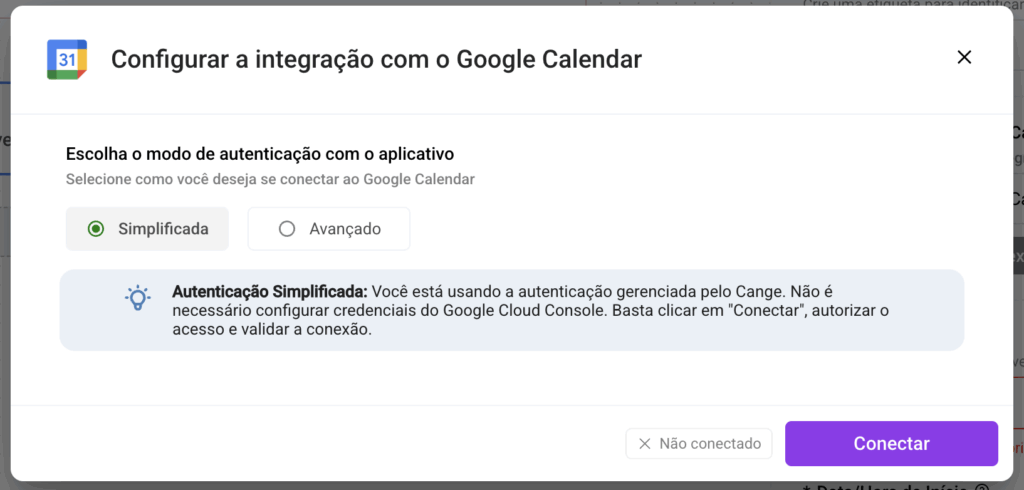Click the Não conectado status badge

pyautogui.click(x=699, y=443)
